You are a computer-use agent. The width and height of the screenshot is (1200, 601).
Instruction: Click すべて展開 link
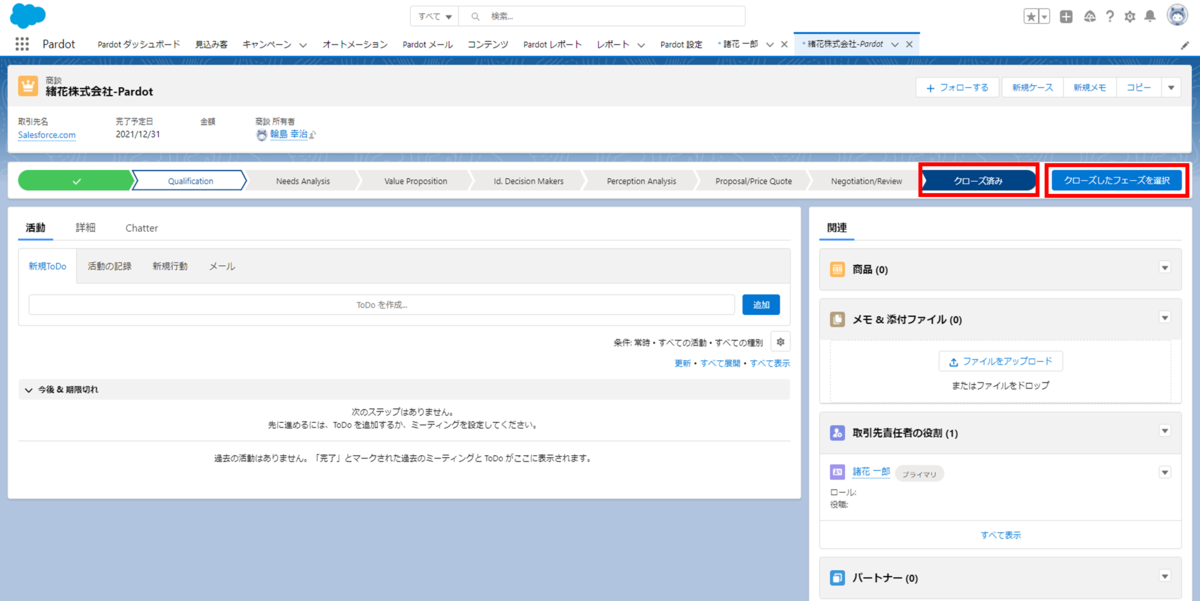[721, 363]
